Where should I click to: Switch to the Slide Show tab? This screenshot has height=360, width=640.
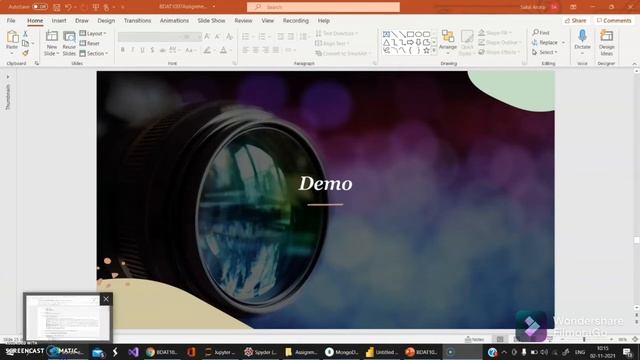(x=211, y=20)
